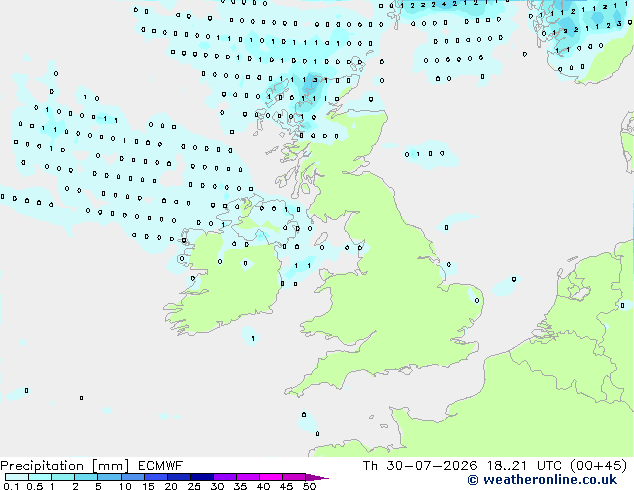Image resolution: width=634 pixels, height=490 pixels.
Task: Select the 40–45 mm bright magenta swatch
Action: [x=271, y=477]
